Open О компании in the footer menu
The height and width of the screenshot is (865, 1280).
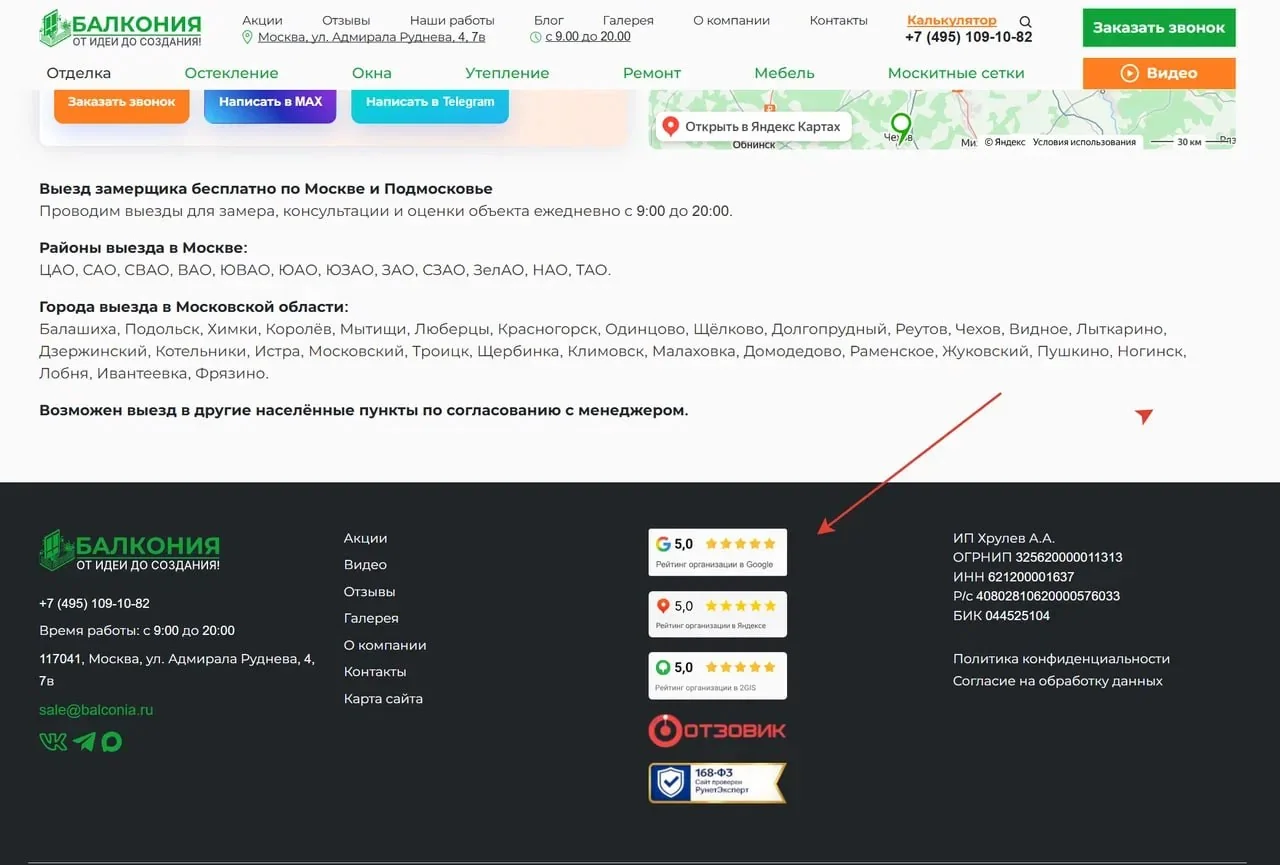coord(385,645)
